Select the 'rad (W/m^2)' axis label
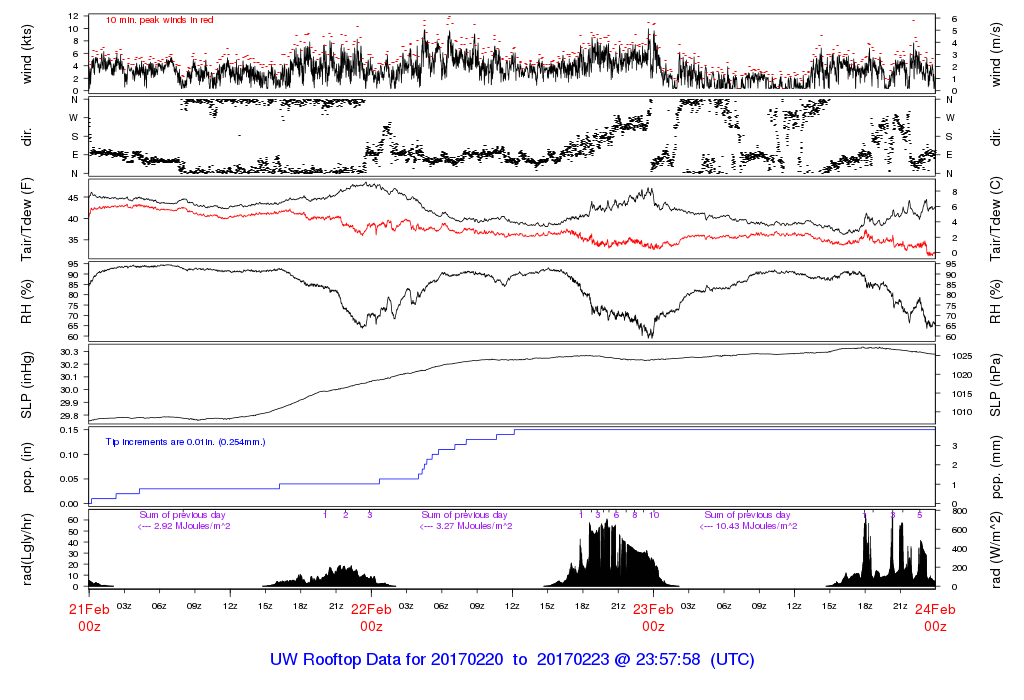Screen dimensions: 1024x700 pyautogui.click(x=996, y=550)
